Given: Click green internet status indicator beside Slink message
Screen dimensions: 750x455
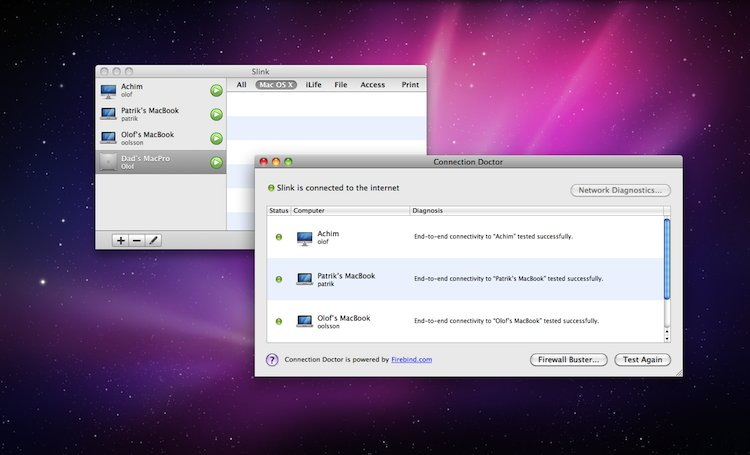Looking at the screenshot, I should point(271,188).
